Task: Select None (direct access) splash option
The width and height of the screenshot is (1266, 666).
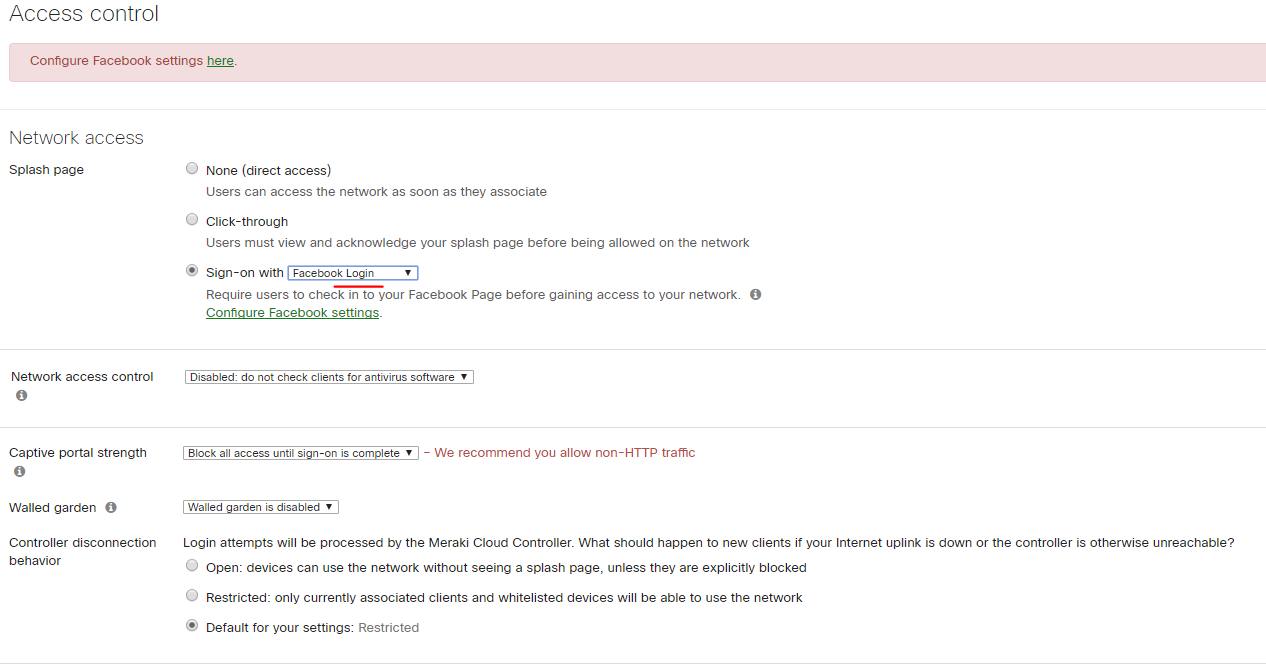Action: [x=192, y=169]
